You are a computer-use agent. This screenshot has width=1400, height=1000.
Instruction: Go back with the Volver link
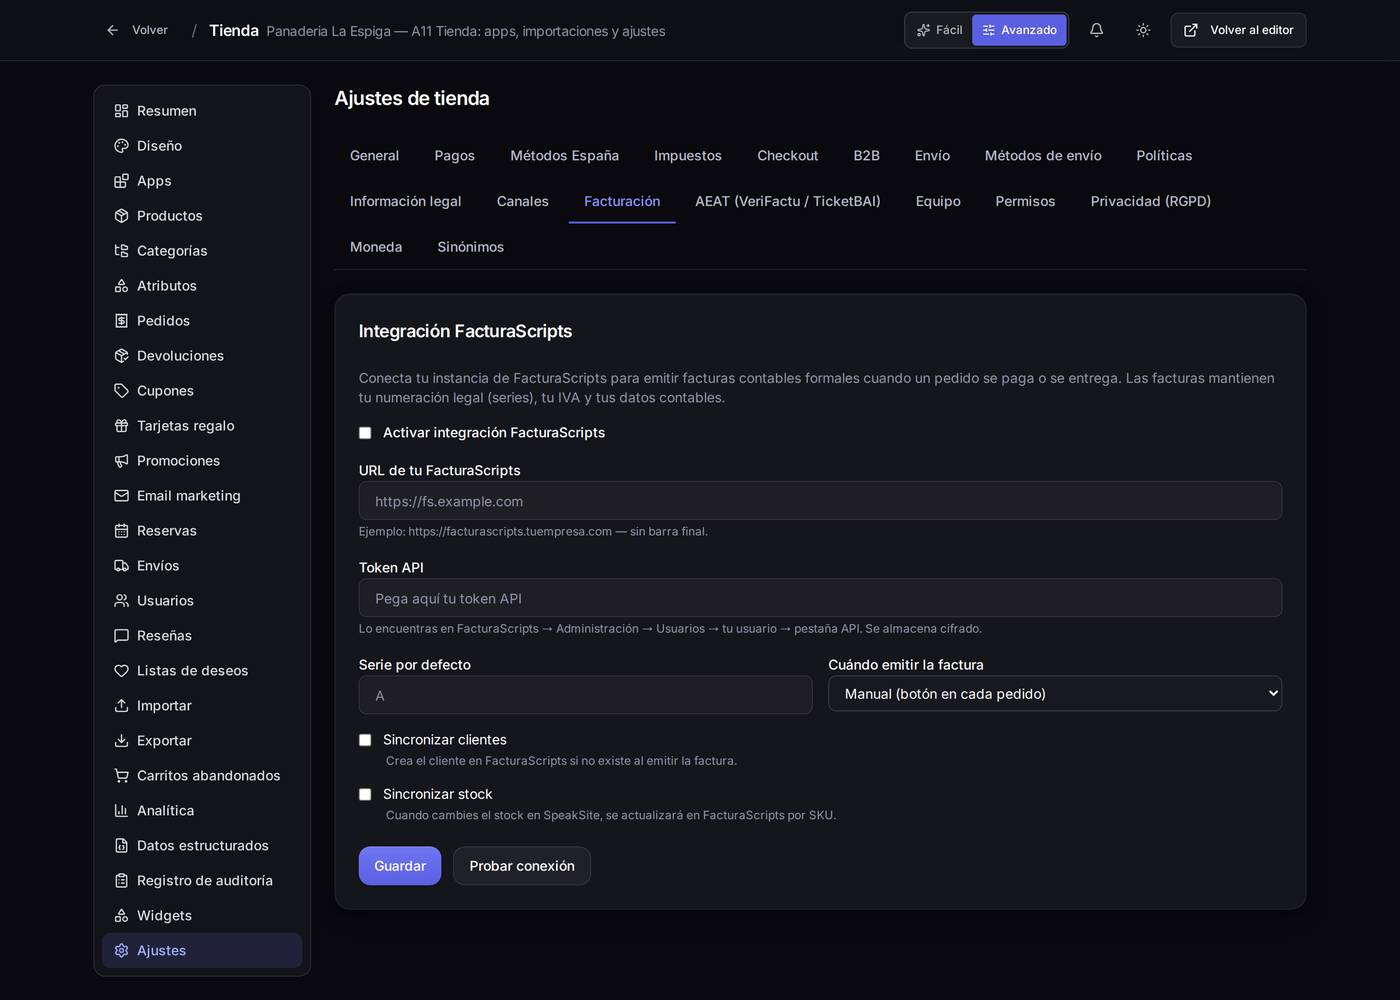[137, 30]
